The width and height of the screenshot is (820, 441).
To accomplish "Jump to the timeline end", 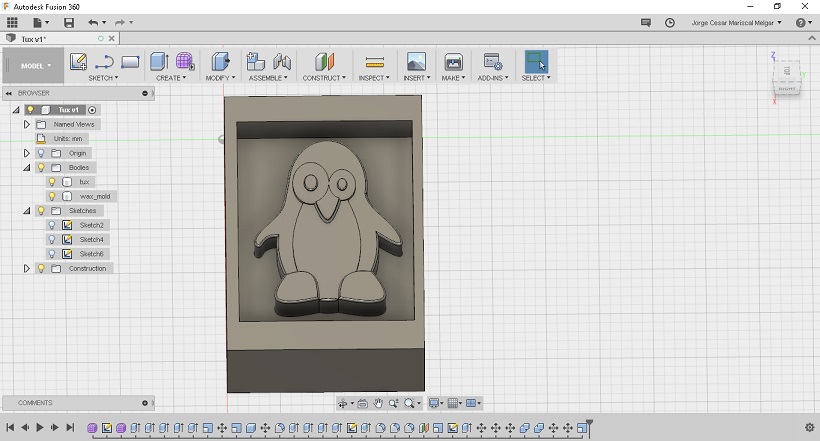I will [70, 427].
